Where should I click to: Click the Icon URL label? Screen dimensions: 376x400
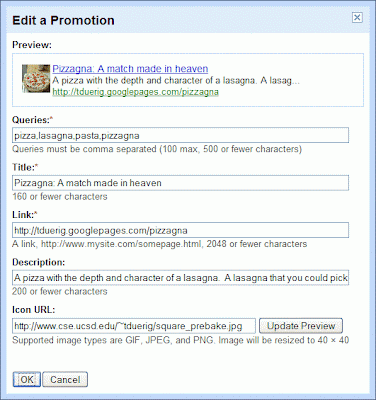[33, 310]
